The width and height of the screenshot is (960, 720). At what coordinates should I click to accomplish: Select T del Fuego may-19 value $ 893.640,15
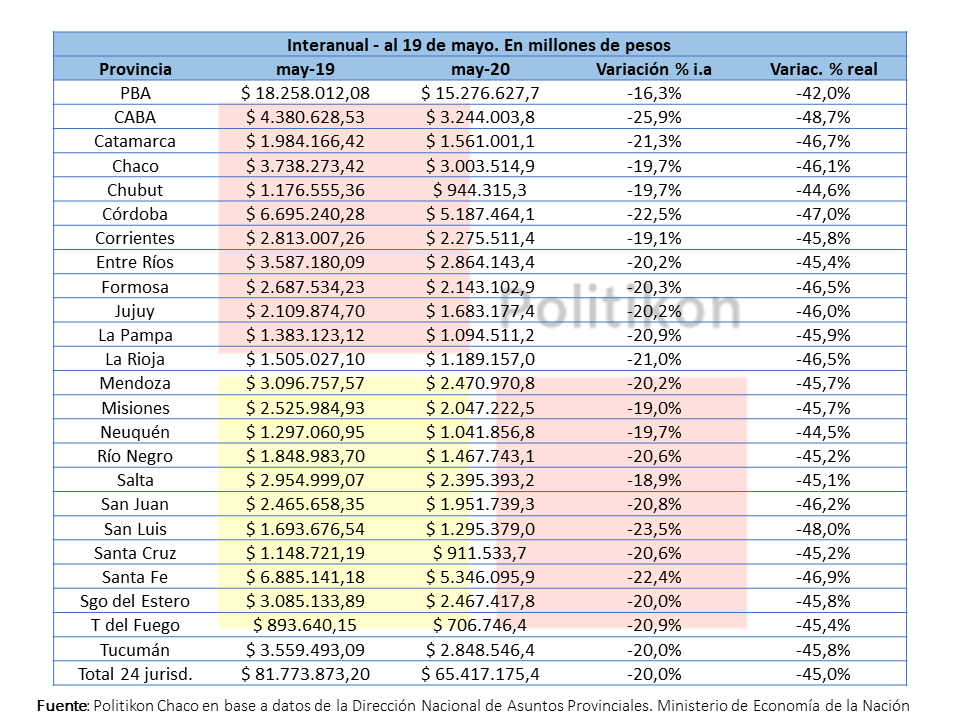pyautogui.click(x=305, y=625)
